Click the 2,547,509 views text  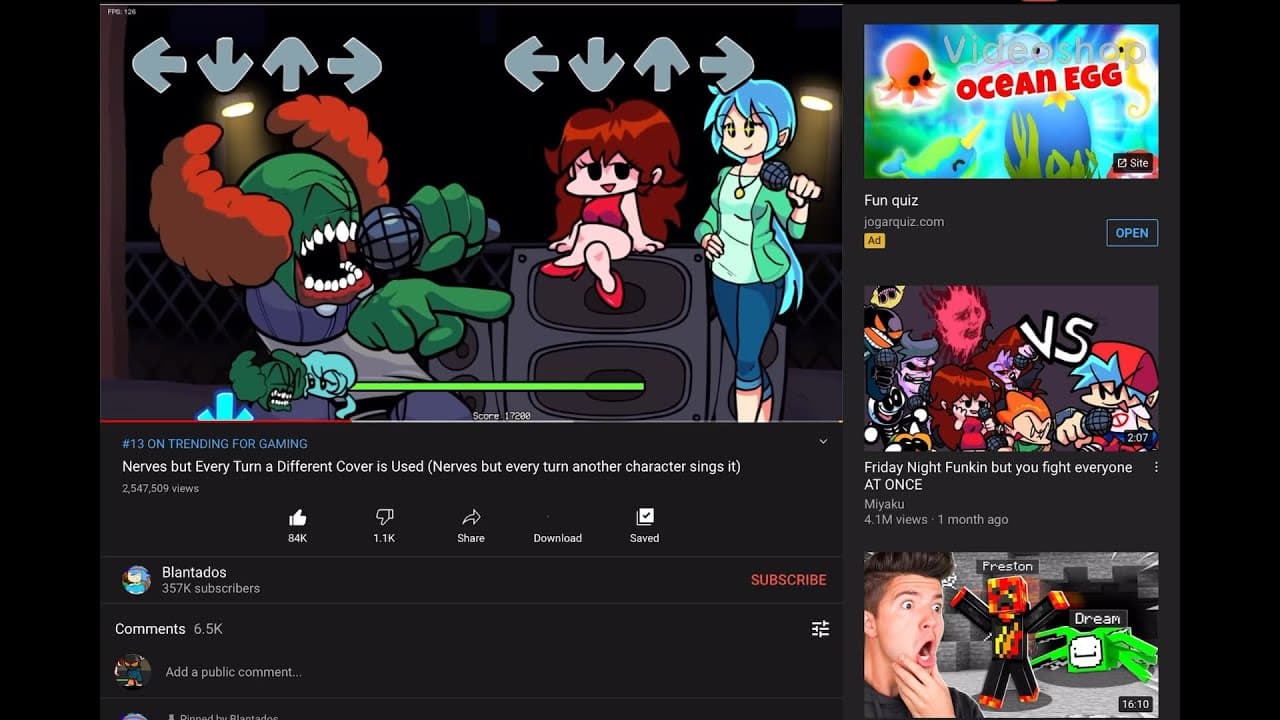pyautogui.click(x=160, y=489)
